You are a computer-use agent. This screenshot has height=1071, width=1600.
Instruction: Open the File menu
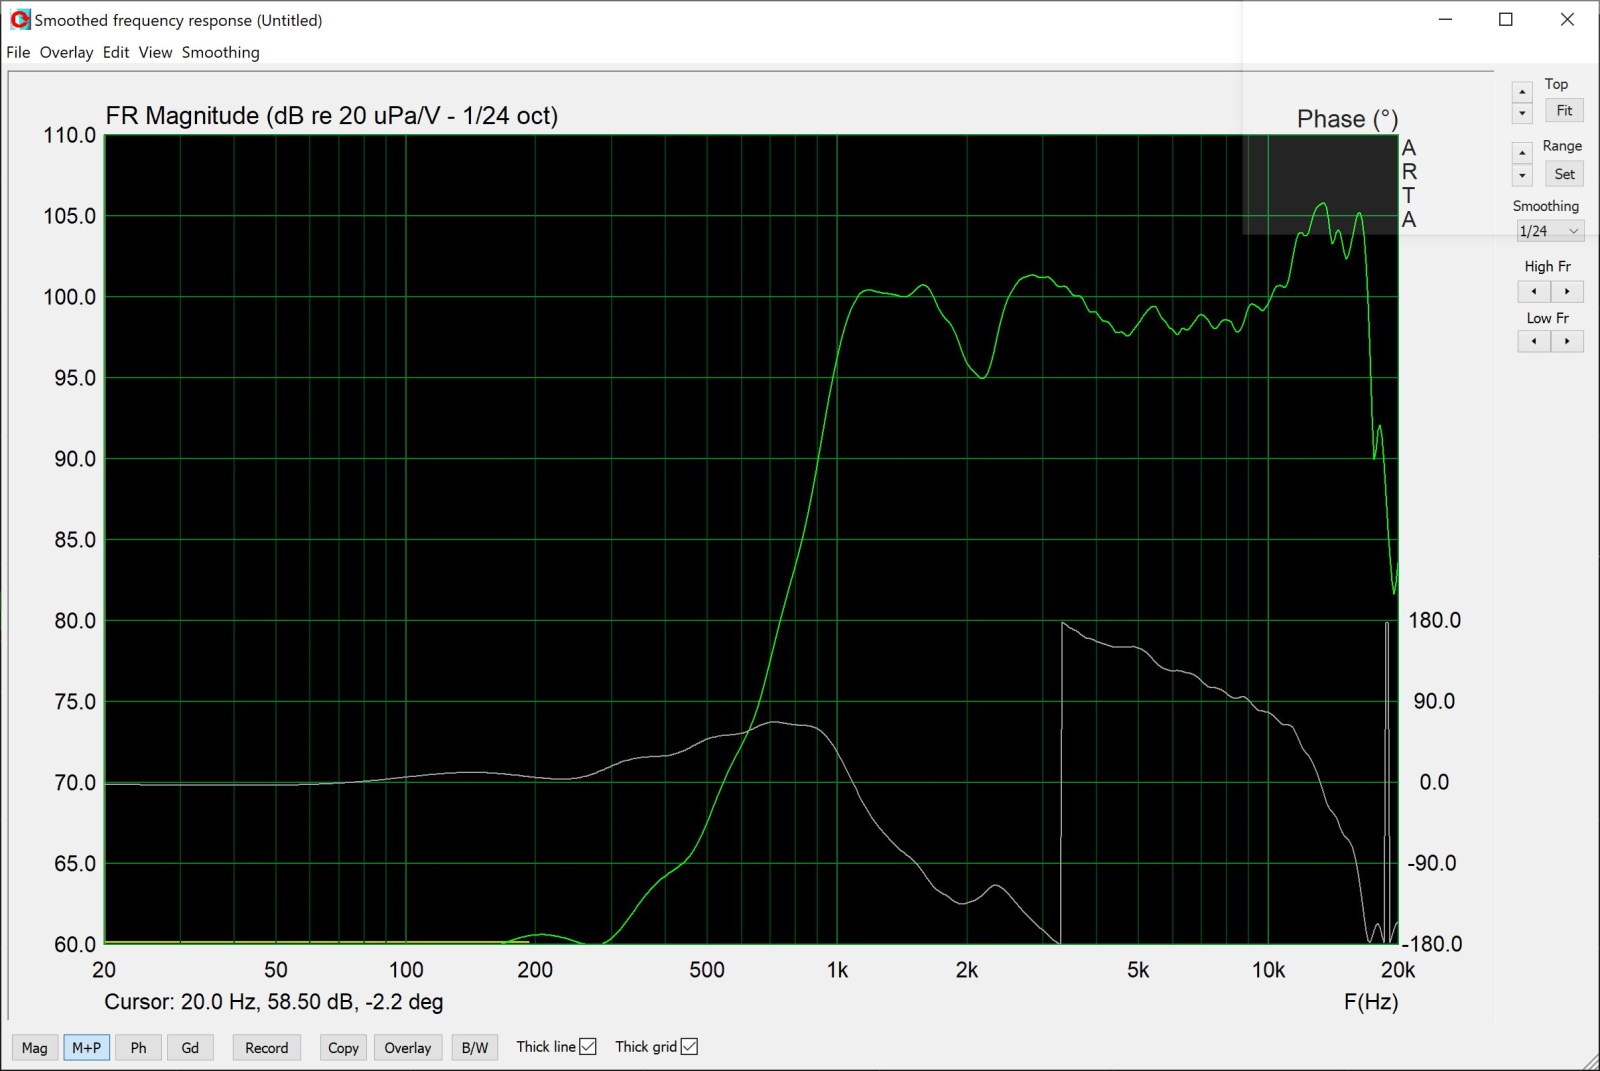18,52
